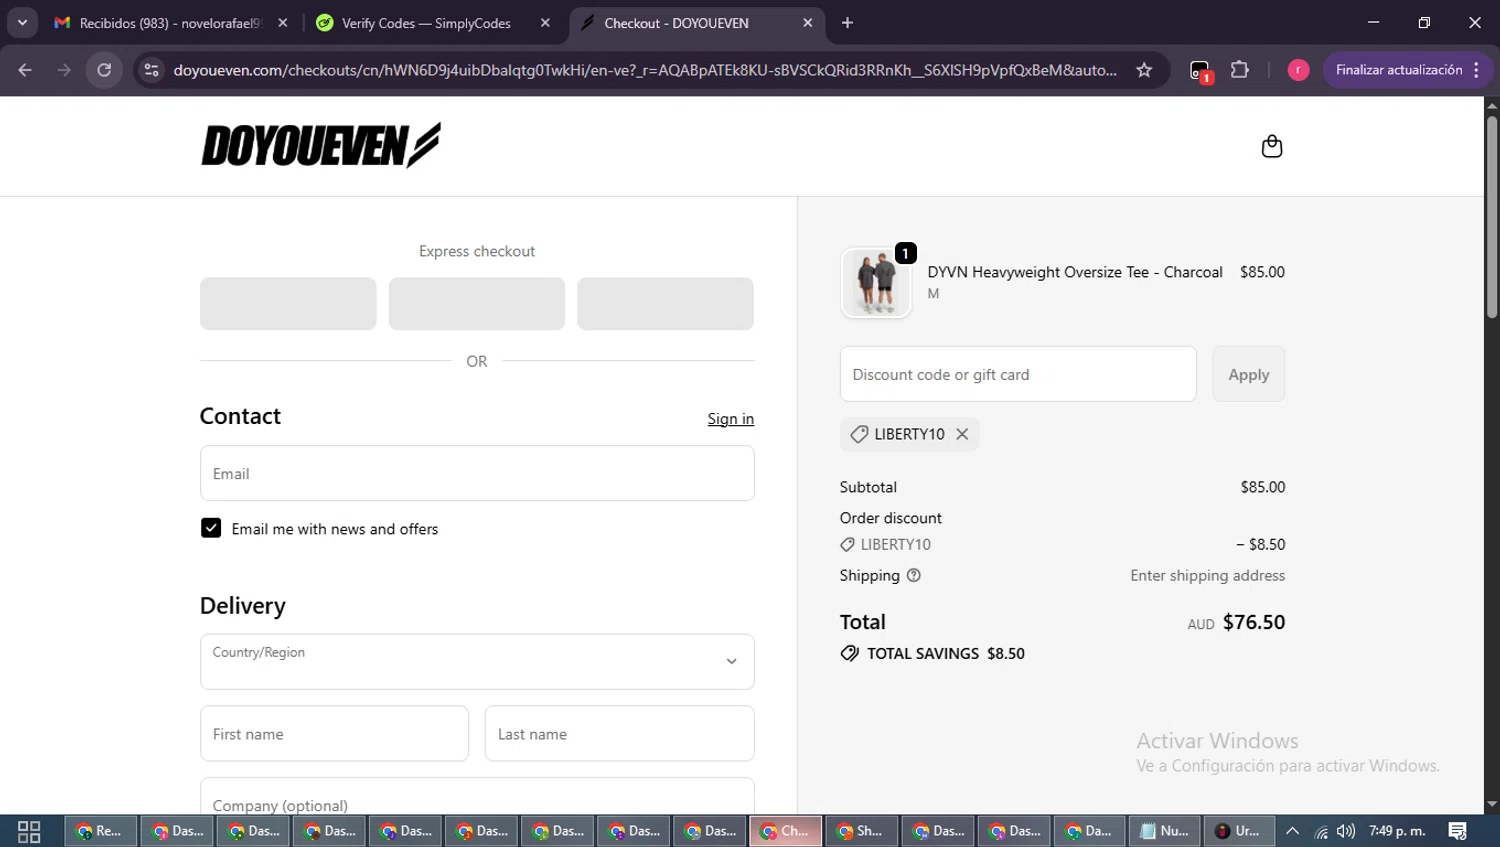
Task: Close the Gmail Recibidos tab
Action: (283, 23)
